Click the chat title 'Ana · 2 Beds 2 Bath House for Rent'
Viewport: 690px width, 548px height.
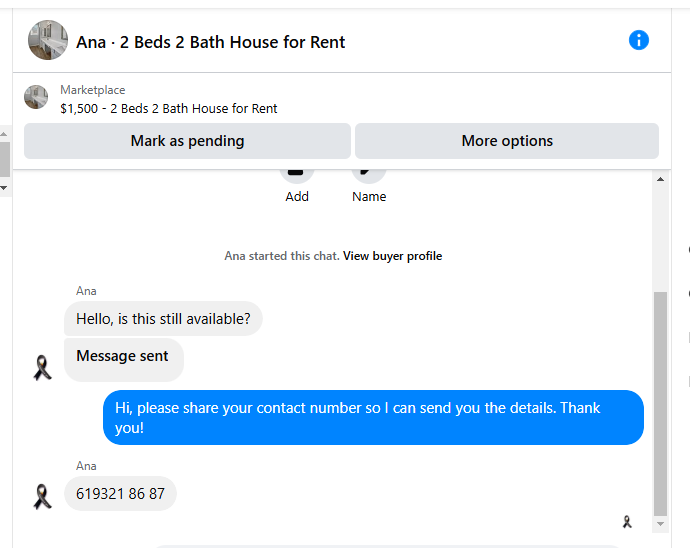coord(211,42)
